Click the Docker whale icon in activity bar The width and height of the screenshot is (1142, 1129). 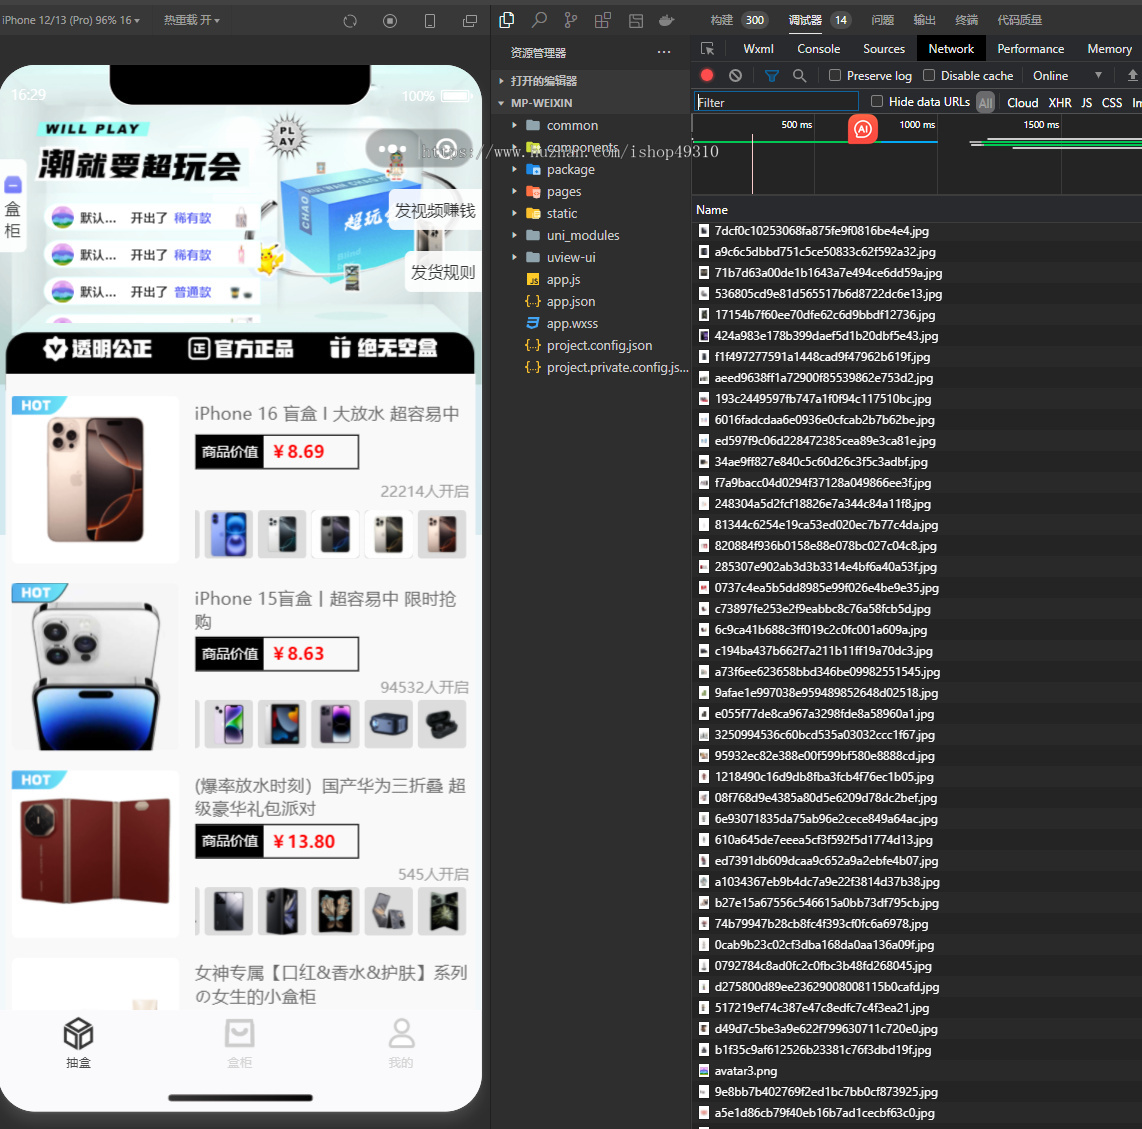666,20
